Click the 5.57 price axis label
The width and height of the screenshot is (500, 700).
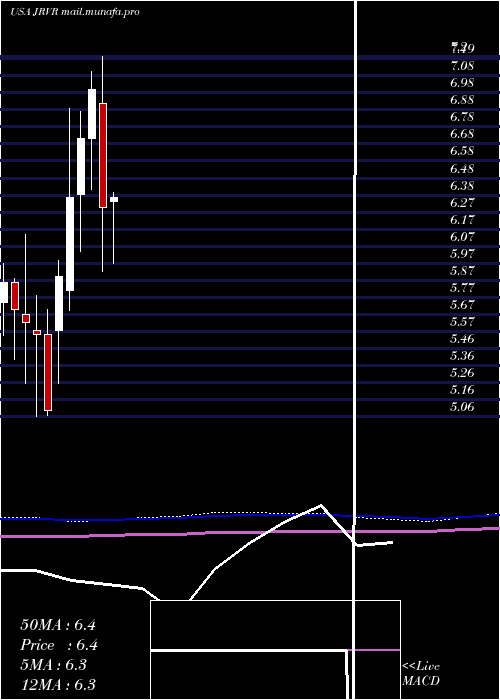[x=462, y=321]
